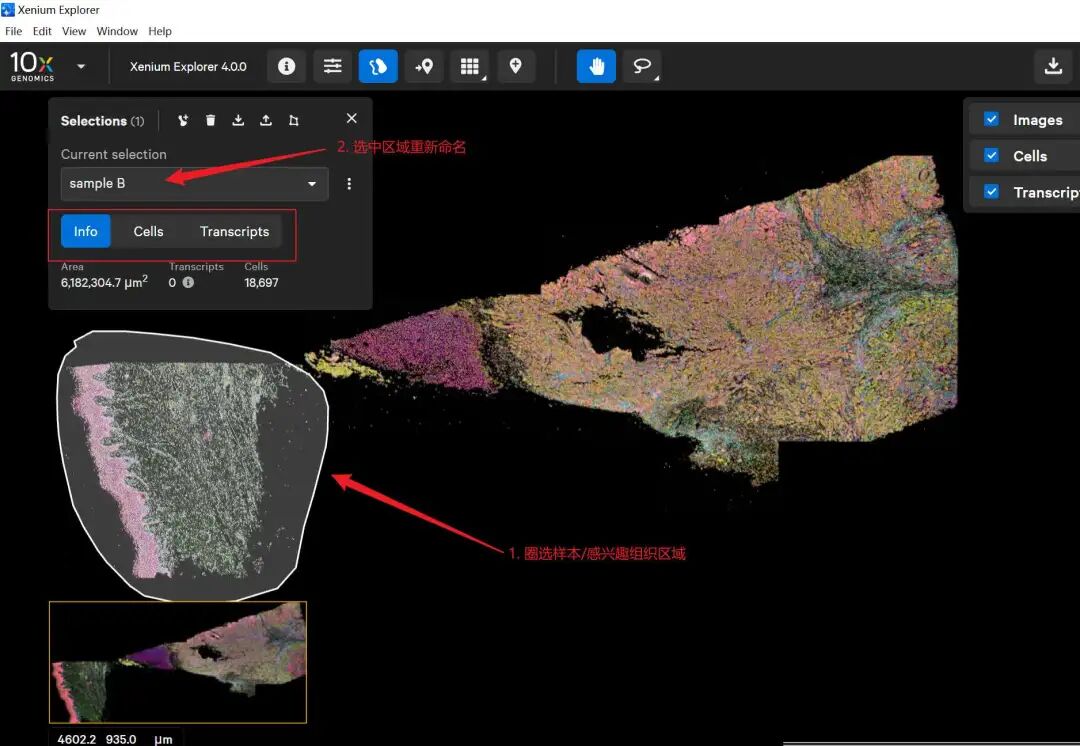
Task: Expand the sample B selection dropdown
Action: [312, 184]
